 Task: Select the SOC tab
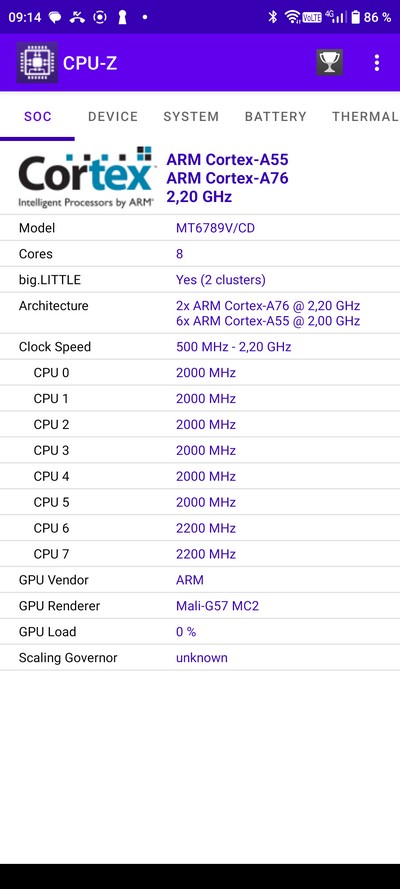pos(37,117)
